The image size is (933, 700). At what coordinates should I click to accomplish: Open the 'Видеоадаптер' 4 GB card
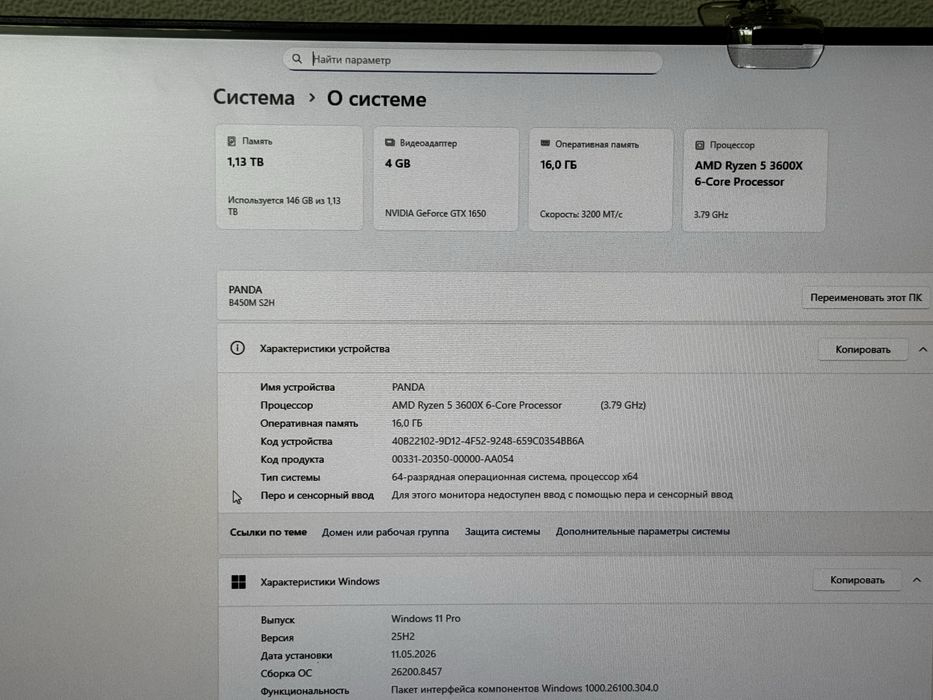pos(446,179)
